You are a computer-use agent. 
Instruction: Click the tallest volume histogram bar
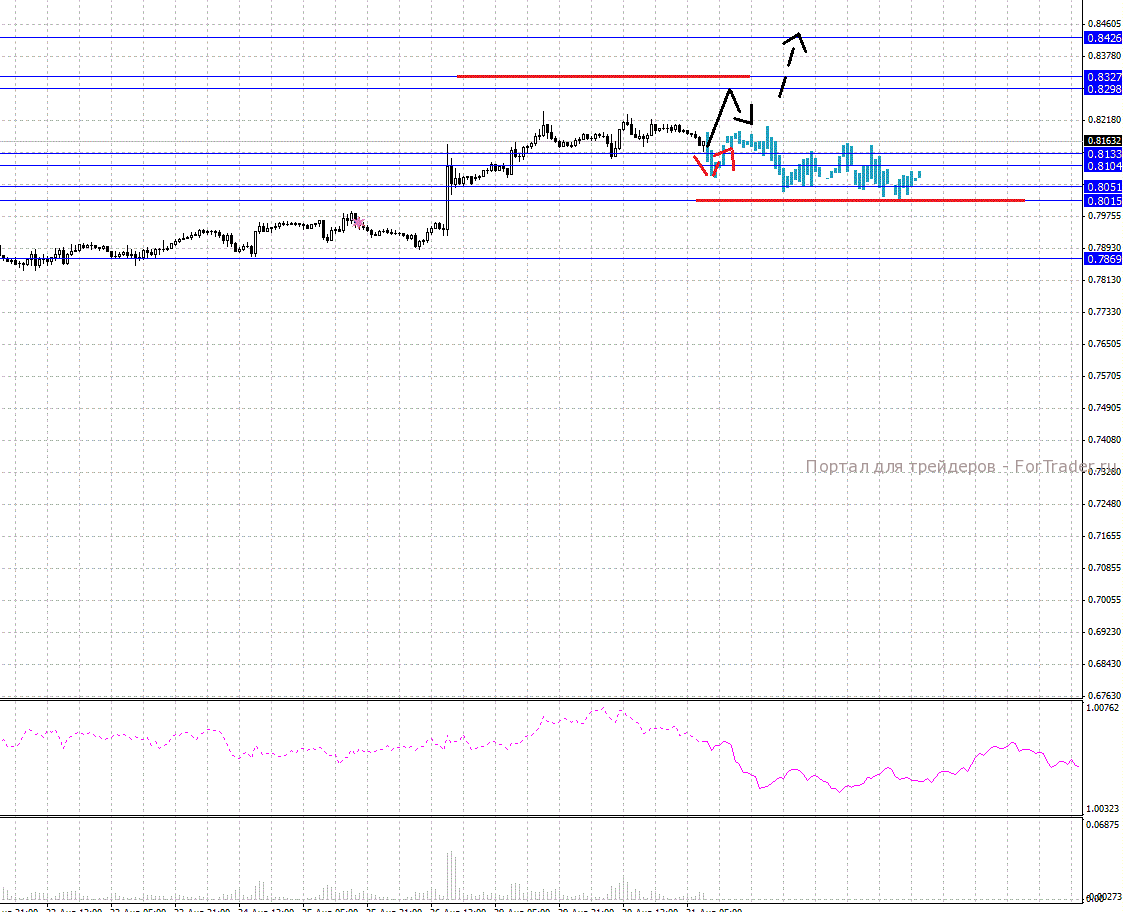449,875
